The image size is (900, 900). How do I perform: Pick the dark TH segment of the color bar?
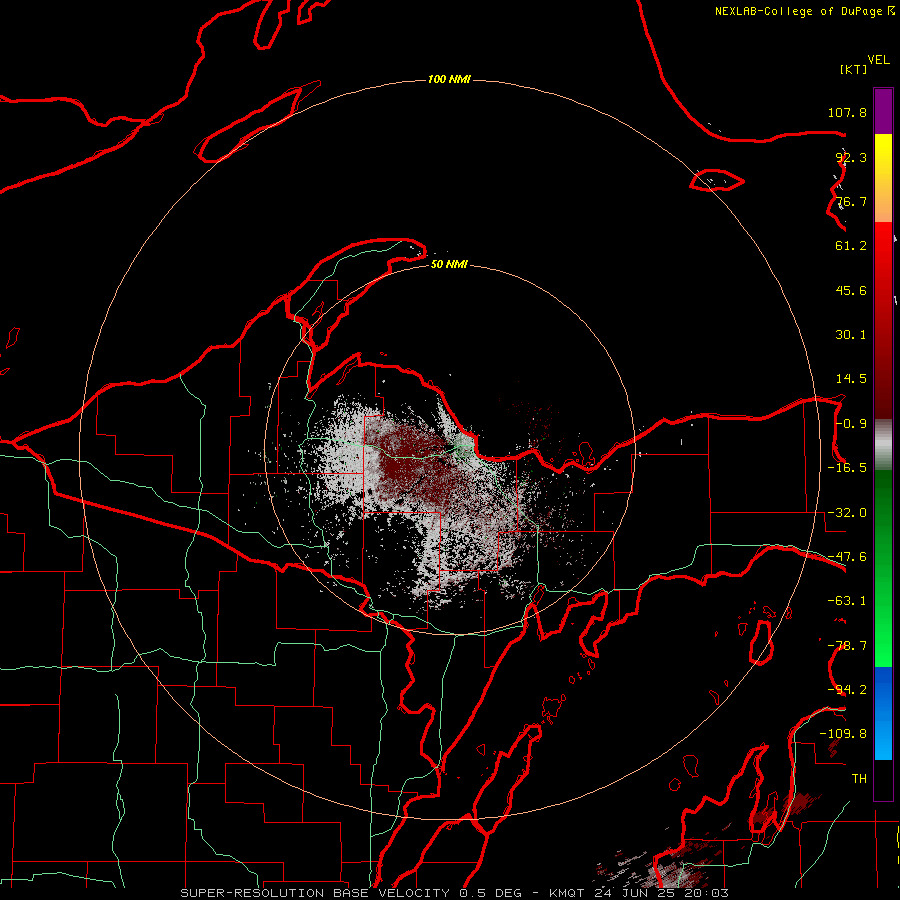883,779
